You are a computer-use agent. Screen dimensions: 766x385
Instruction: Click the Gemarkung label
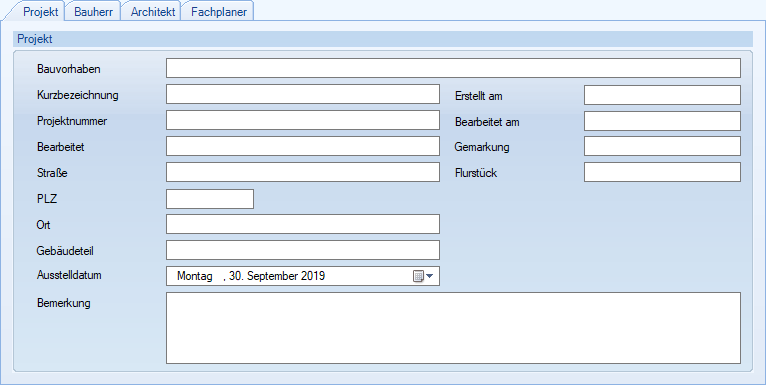coord(482,147)
